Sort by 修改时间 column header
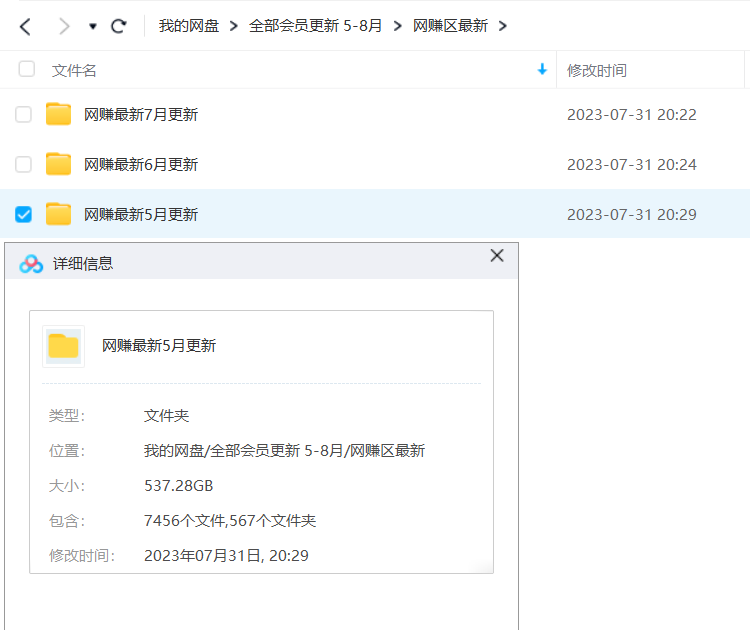The image size is (750, 630). 597,70
